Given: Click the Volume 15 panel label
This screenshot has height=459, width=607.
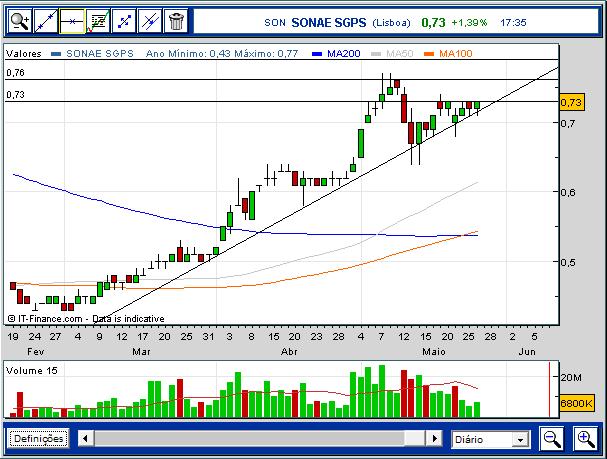Looking at the screenshot, I should coord(32,370).
